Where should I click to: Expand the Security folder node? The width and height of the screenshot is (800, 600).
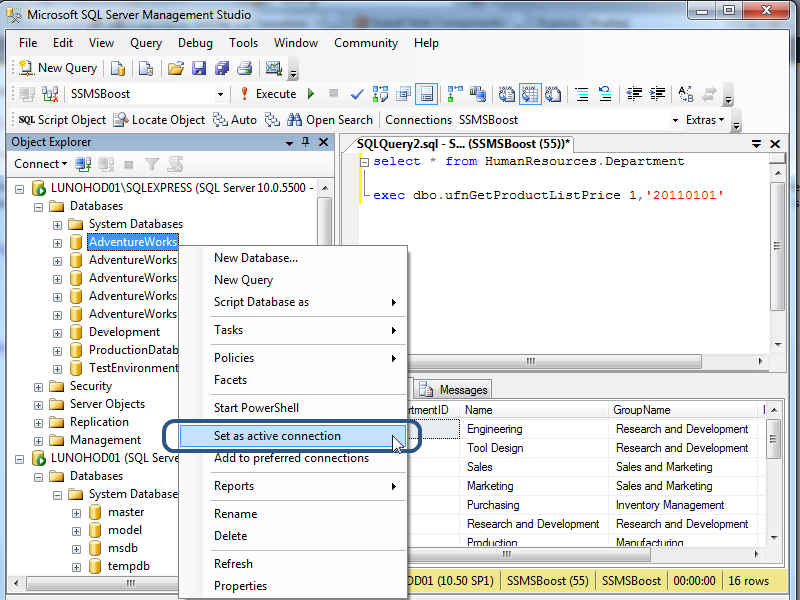tap(38, 387)
